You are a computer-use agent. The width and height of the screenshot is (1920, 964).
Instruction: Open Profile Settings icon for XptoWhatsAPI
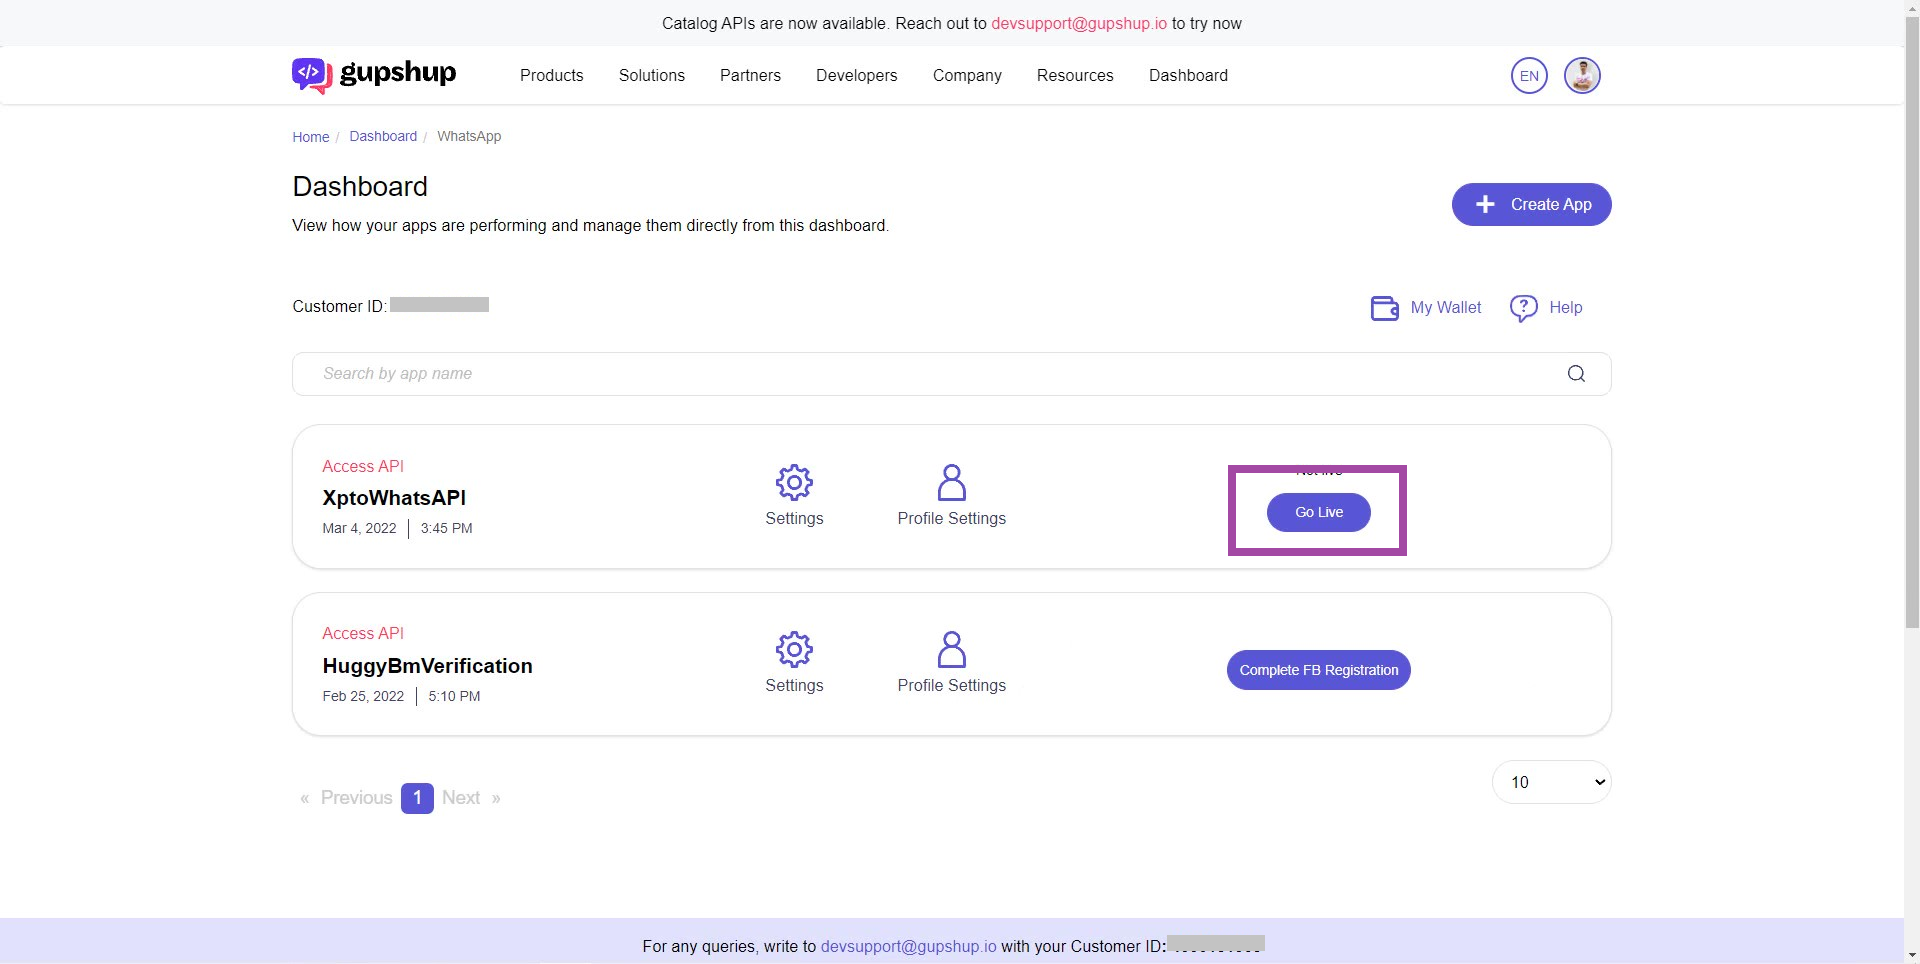tap(951, 483)
